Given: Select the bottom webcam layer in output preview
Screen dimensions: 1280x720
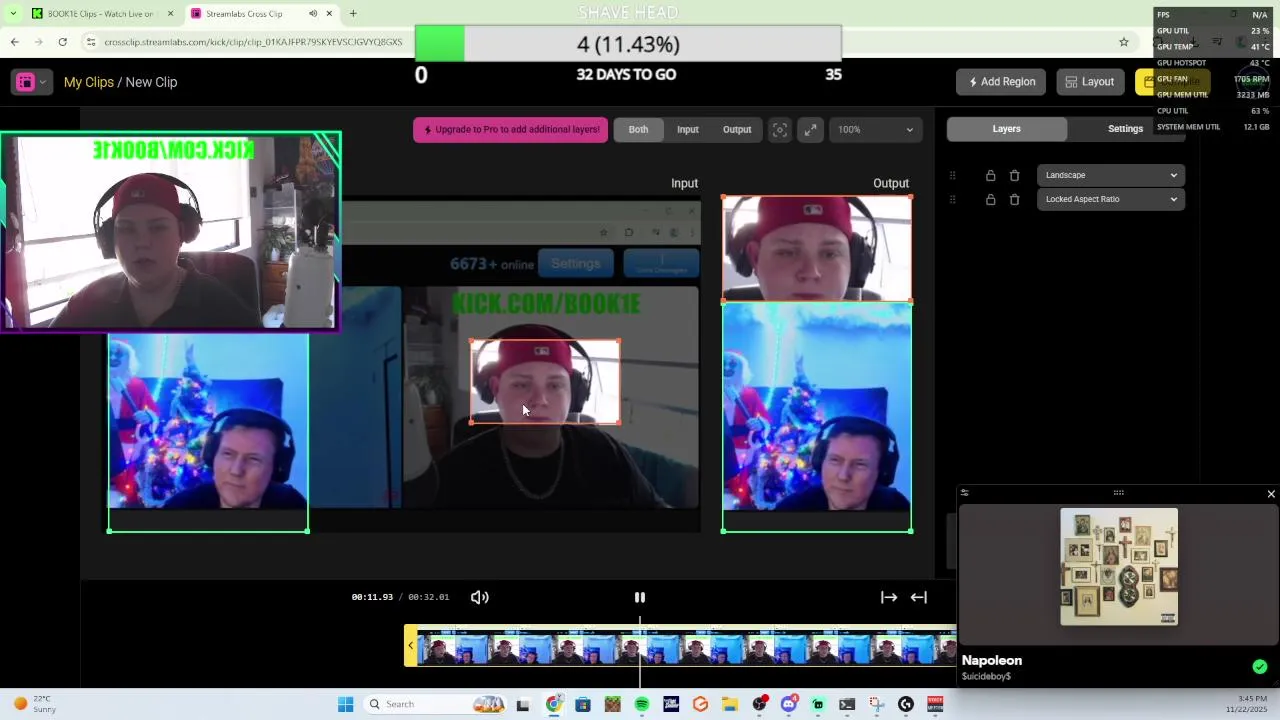Looking at the screenshot, I should coord(817,417).
